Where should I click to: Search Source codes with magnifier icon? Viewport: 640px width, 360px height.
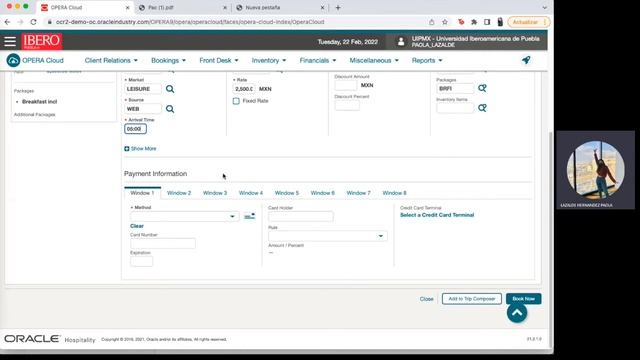170,109
